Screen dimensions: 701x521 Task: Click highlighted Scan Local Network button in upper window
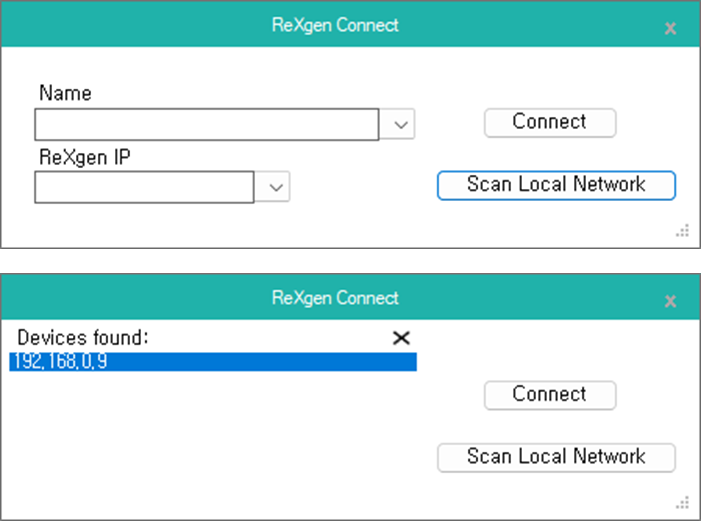pos(556,185)
